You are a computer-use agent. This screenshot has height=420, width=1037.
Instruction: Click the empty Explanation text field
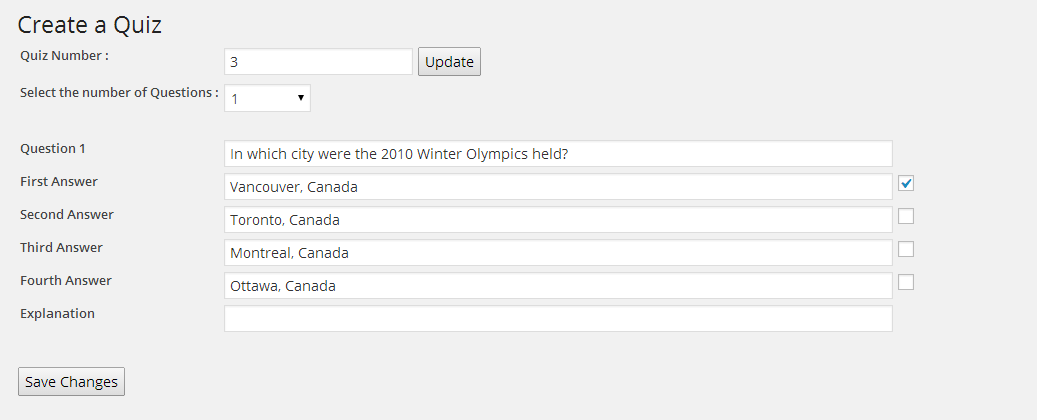(557, 319)
